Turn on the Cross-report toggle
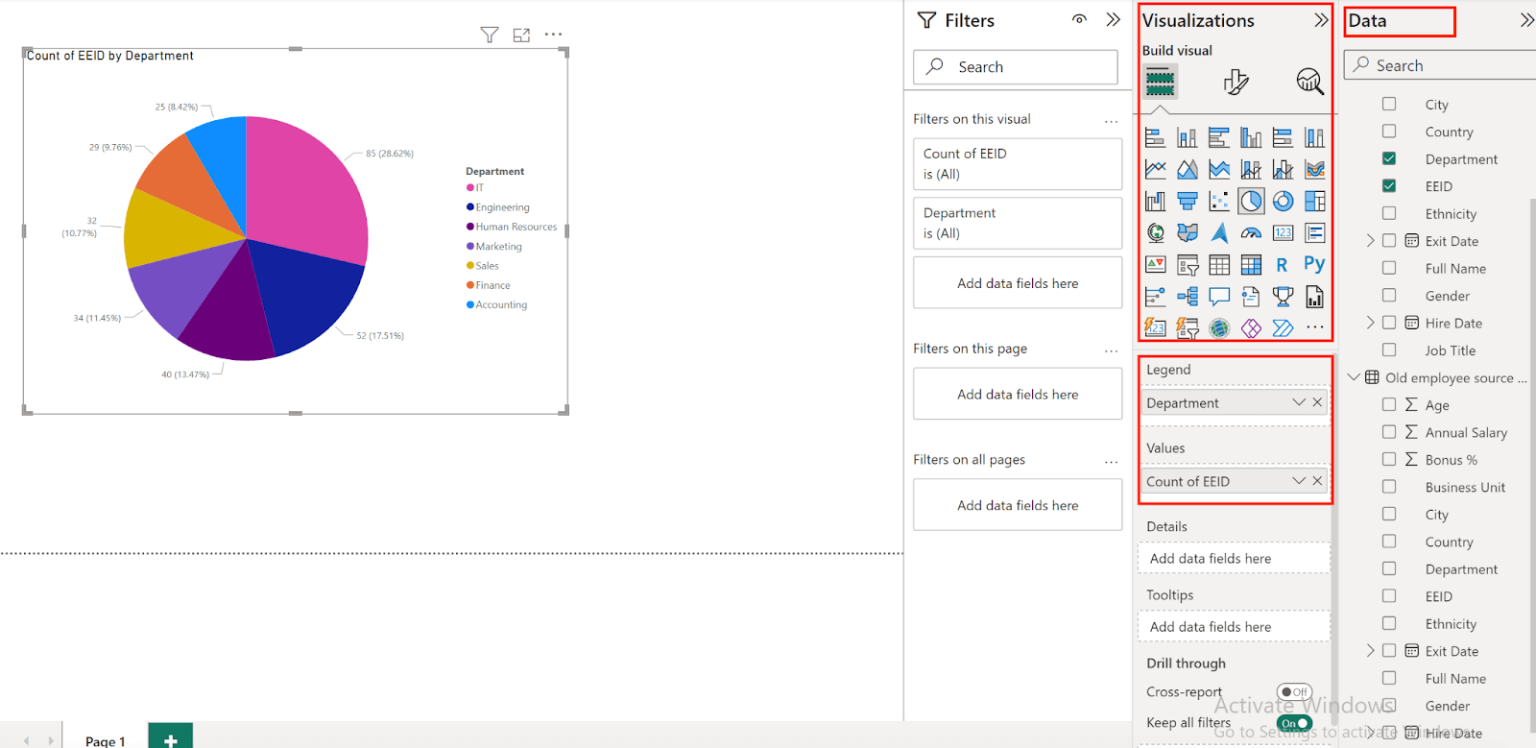 (1295, 691)
